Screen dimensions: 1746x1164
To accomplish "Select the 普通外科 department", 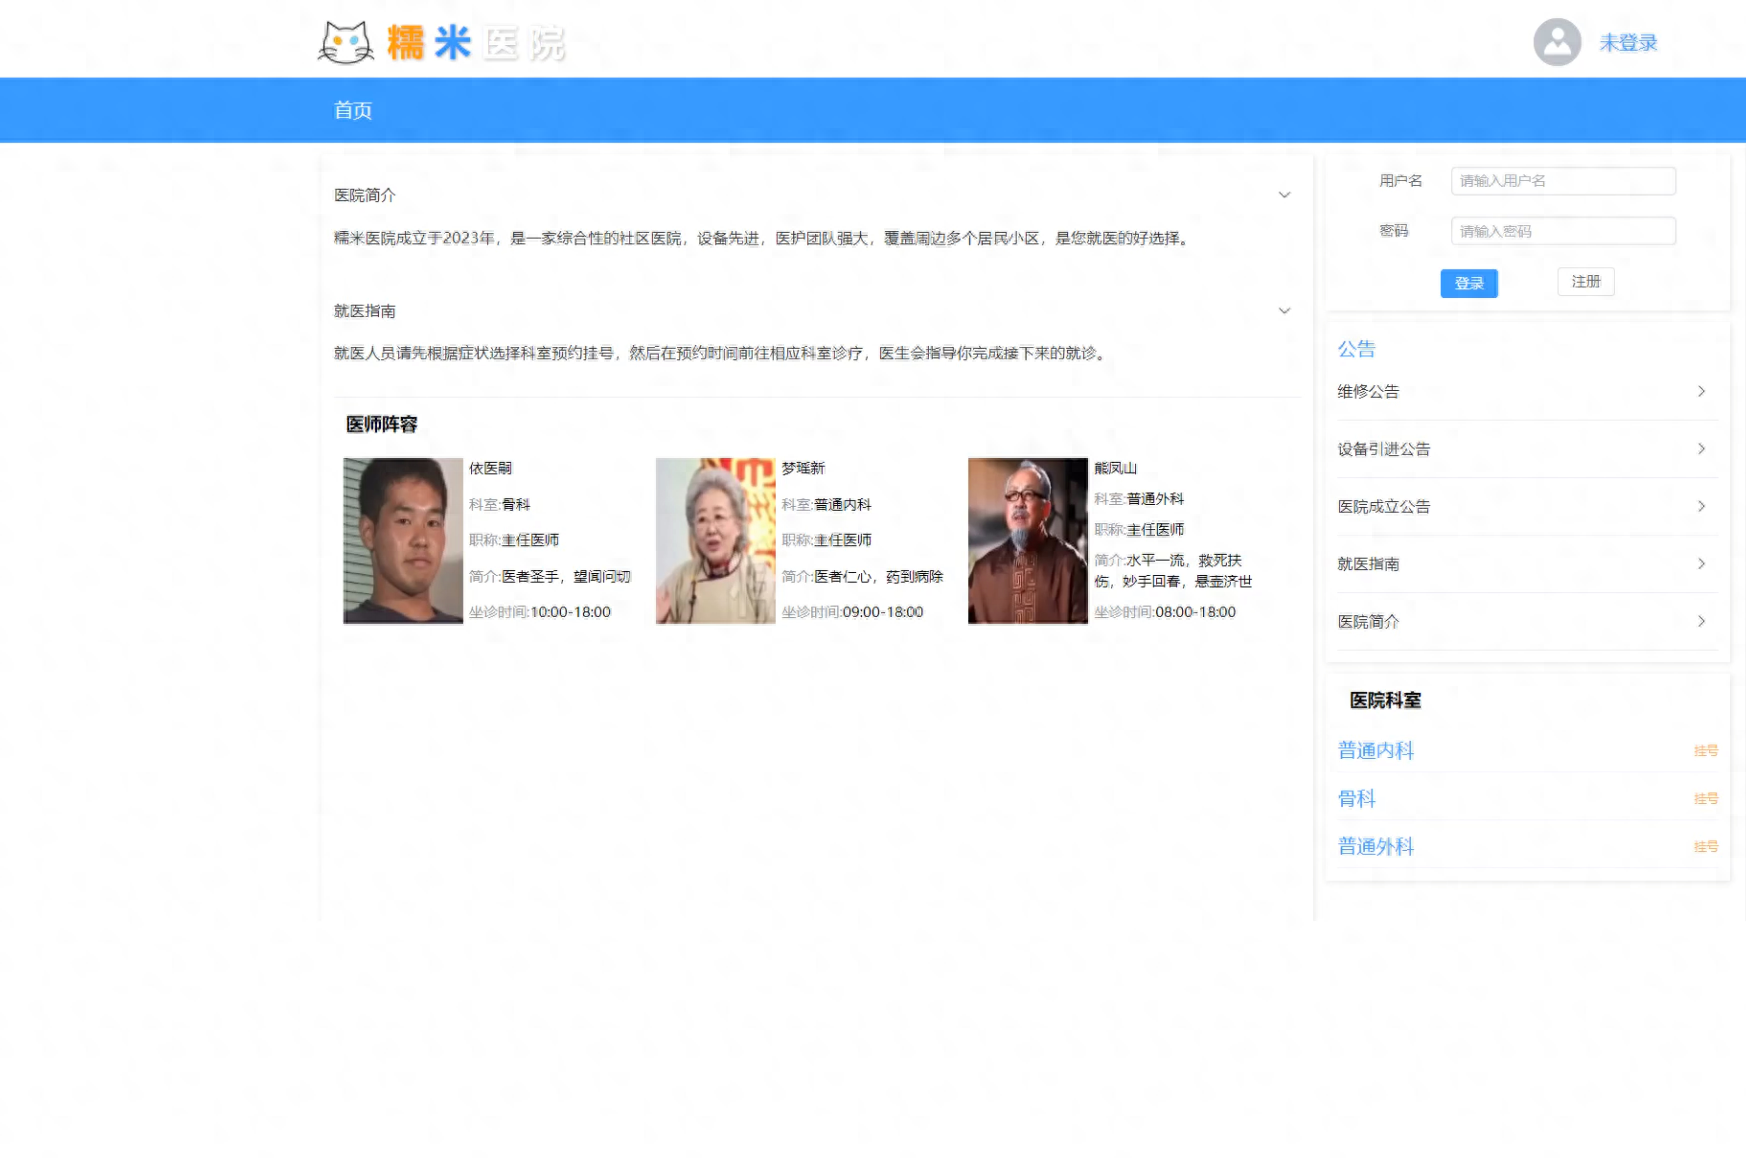I will [x=1376, y=846].
